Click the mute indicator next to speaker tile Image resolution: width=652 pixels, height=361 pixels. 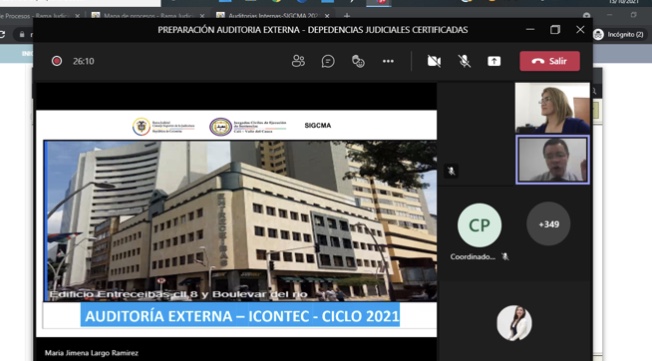pos(451,171)
